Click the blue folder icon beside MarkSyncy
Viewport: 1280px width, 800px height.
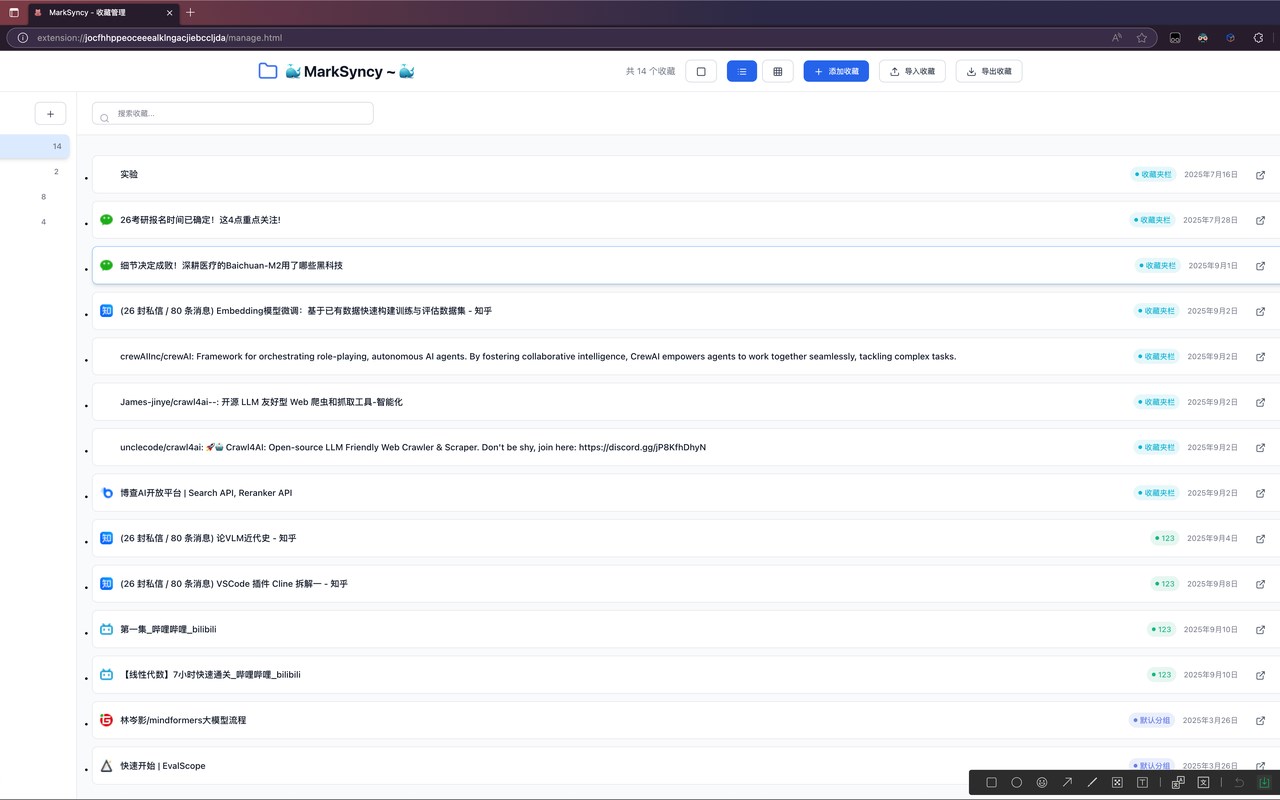pyautogui.click(x=268, y=71)
